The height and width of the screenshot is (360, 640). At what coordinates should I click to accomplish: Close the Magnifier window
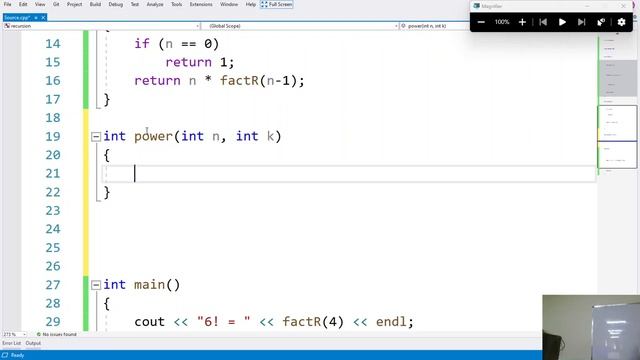coord(623,6)
